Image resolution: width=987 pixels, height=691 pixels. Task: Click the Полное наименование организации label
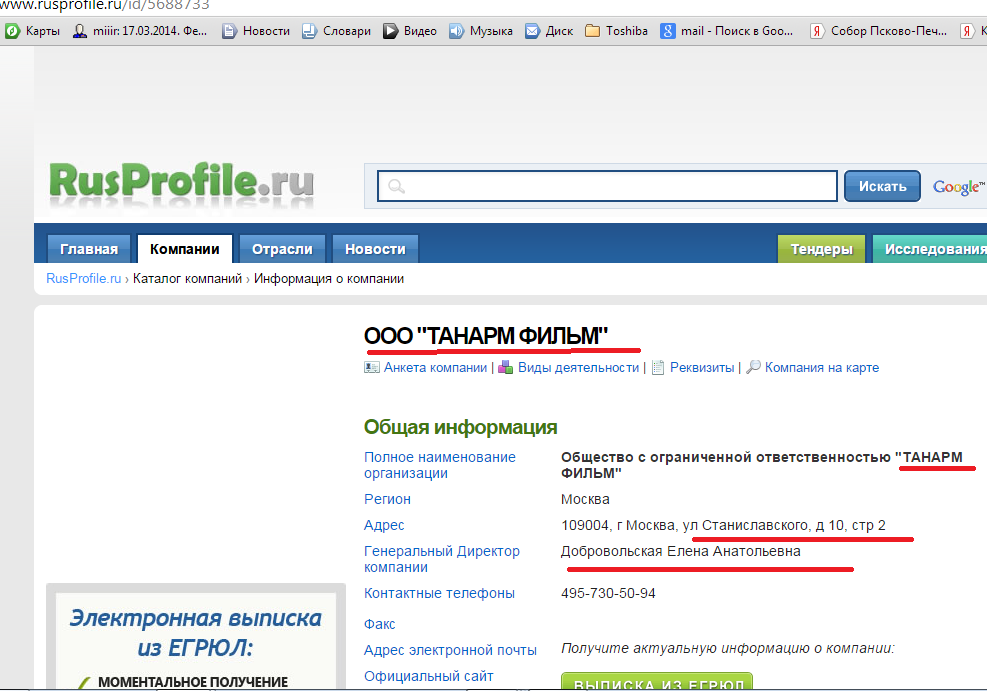tap(439, 465)
